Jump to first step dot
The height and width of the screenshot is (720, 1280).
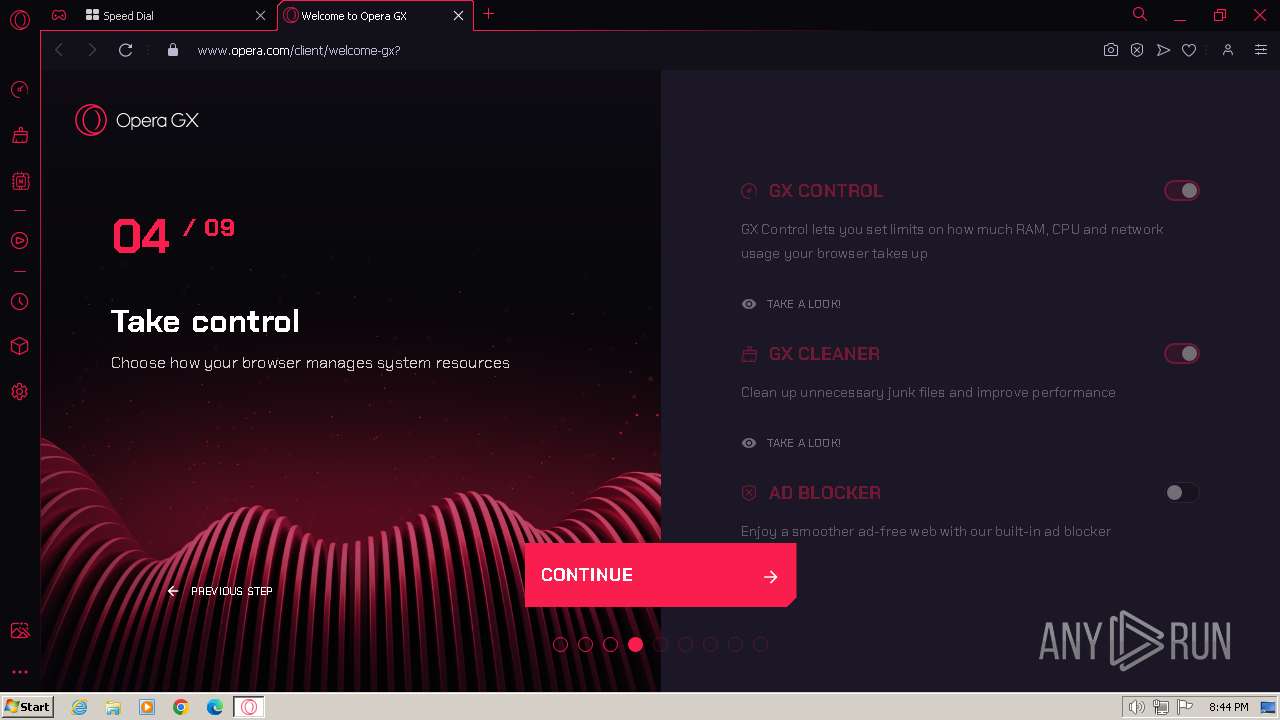(560, 645)
